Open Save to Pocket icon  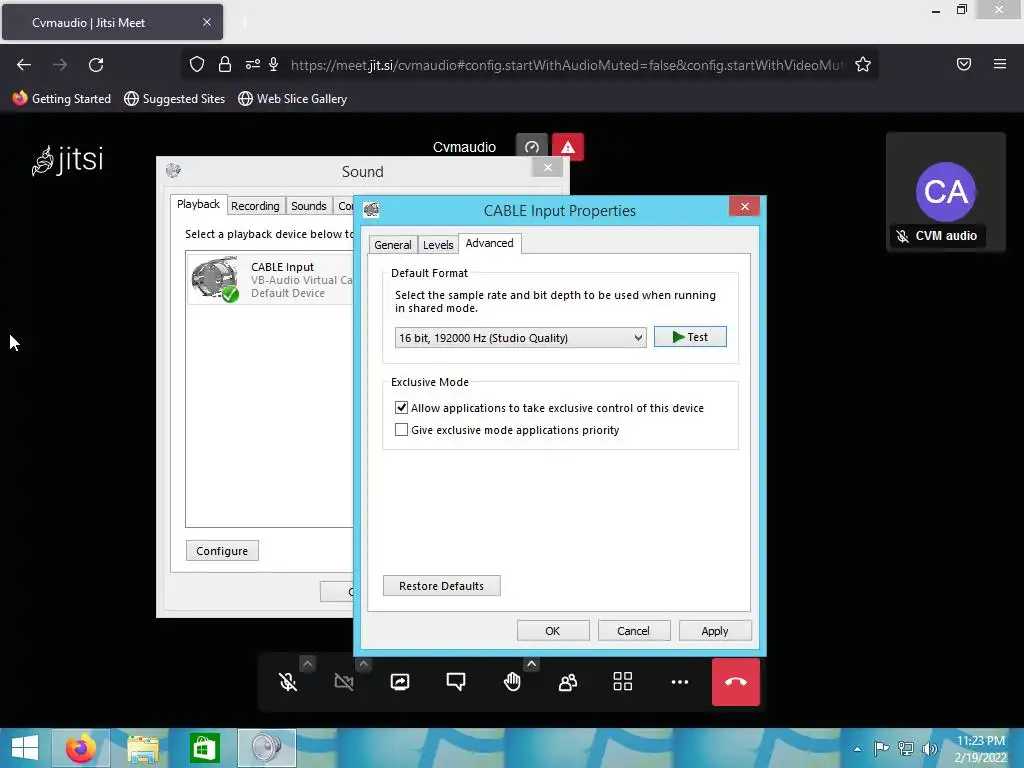click(964, 64)
